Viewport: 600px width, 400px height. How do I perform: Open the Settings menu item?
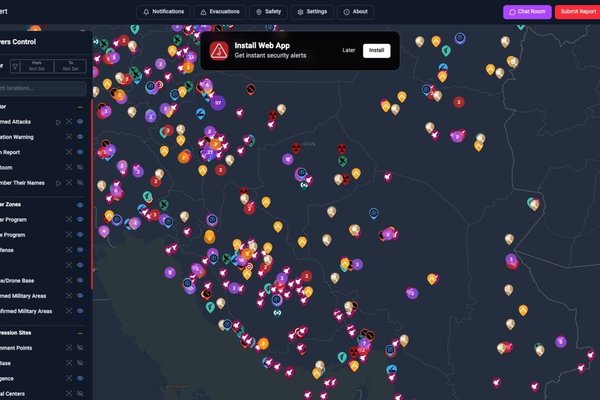click(x=312, y=12)
